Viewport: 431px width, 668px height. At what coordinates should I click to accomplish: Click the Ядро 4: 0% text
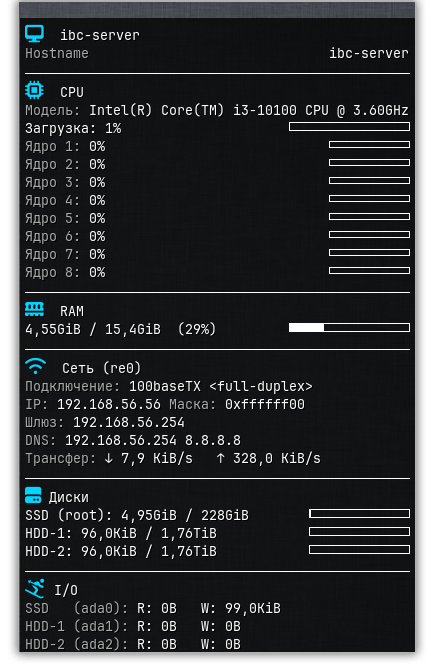click(65, 200)
